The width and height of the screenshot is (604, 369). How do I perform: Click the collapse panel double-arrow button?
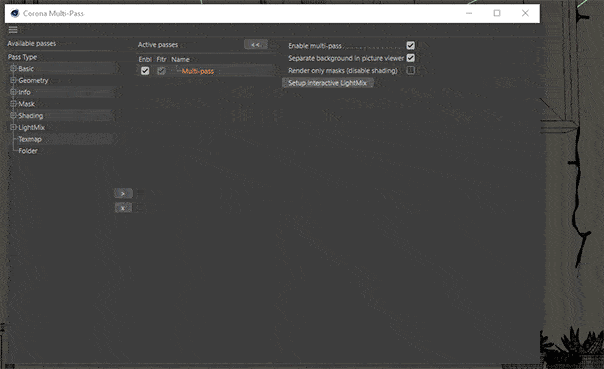tap(256, 45)
